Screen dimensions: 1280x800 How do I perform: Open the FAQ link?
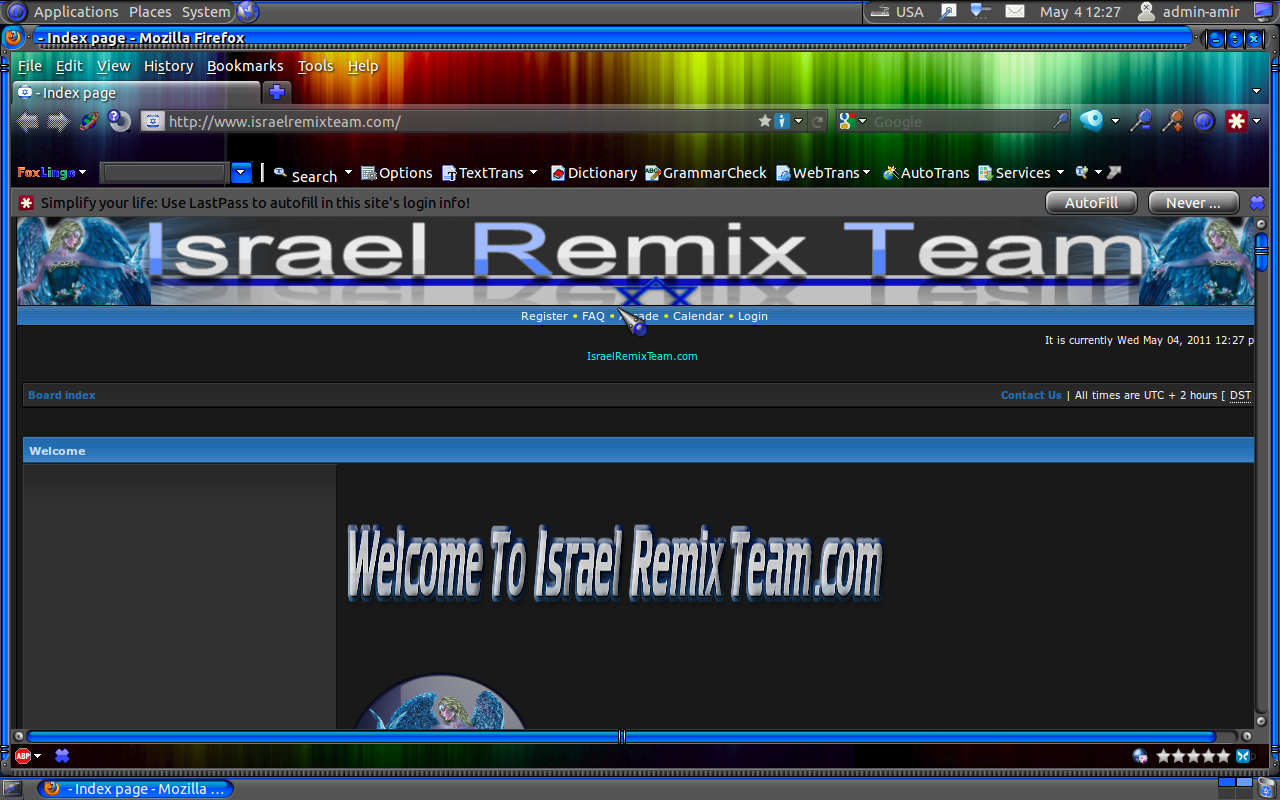(594, 316)
